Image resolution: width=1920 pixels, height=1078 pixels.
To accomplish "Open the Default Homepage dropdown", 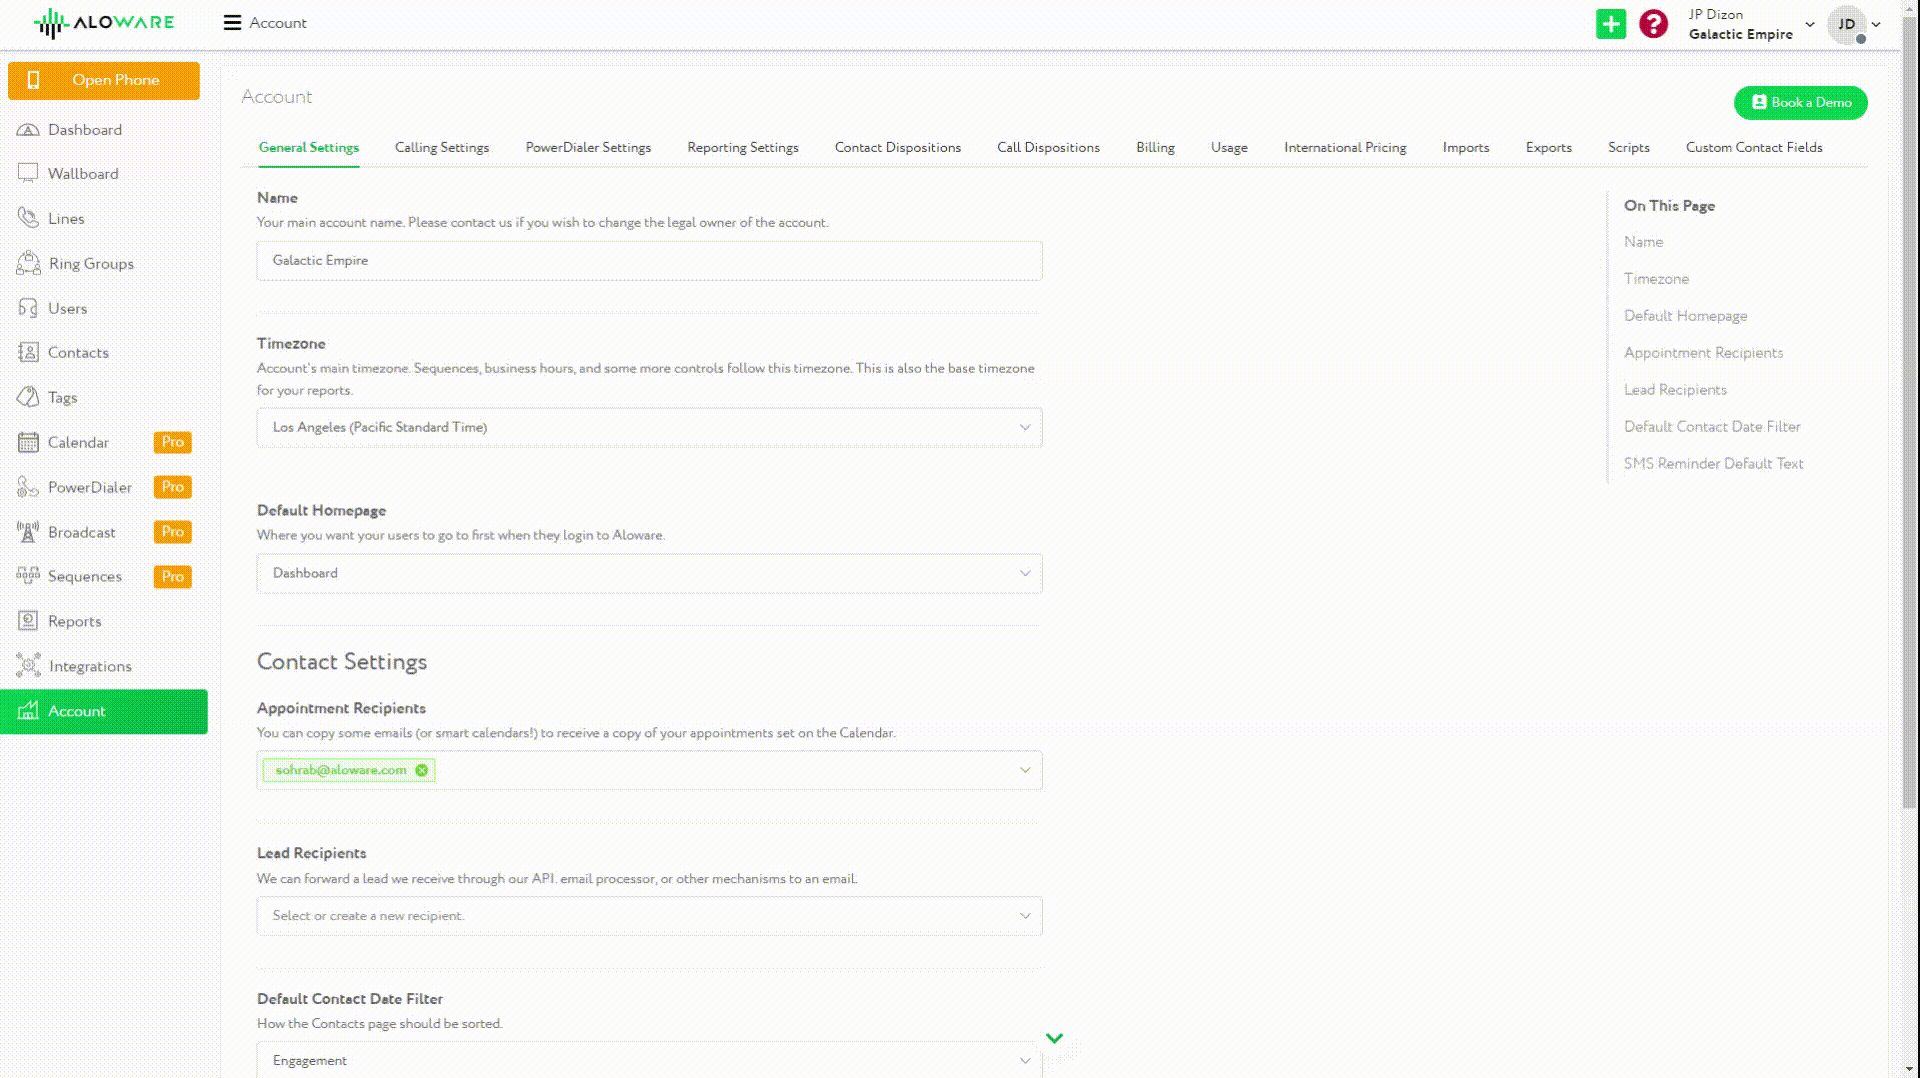I will 649,573.
